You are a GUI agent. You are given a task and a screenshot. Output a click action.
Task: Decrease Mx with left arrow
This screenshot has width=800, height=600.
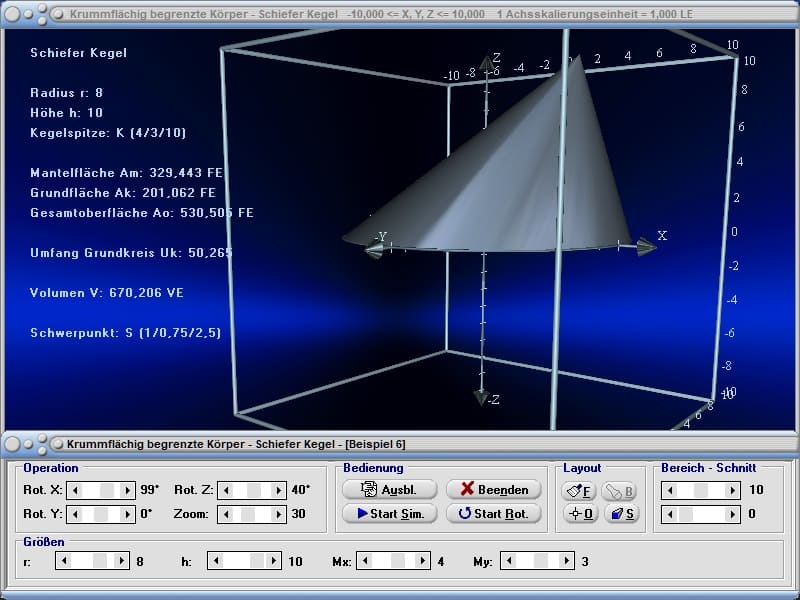[365, 561]
